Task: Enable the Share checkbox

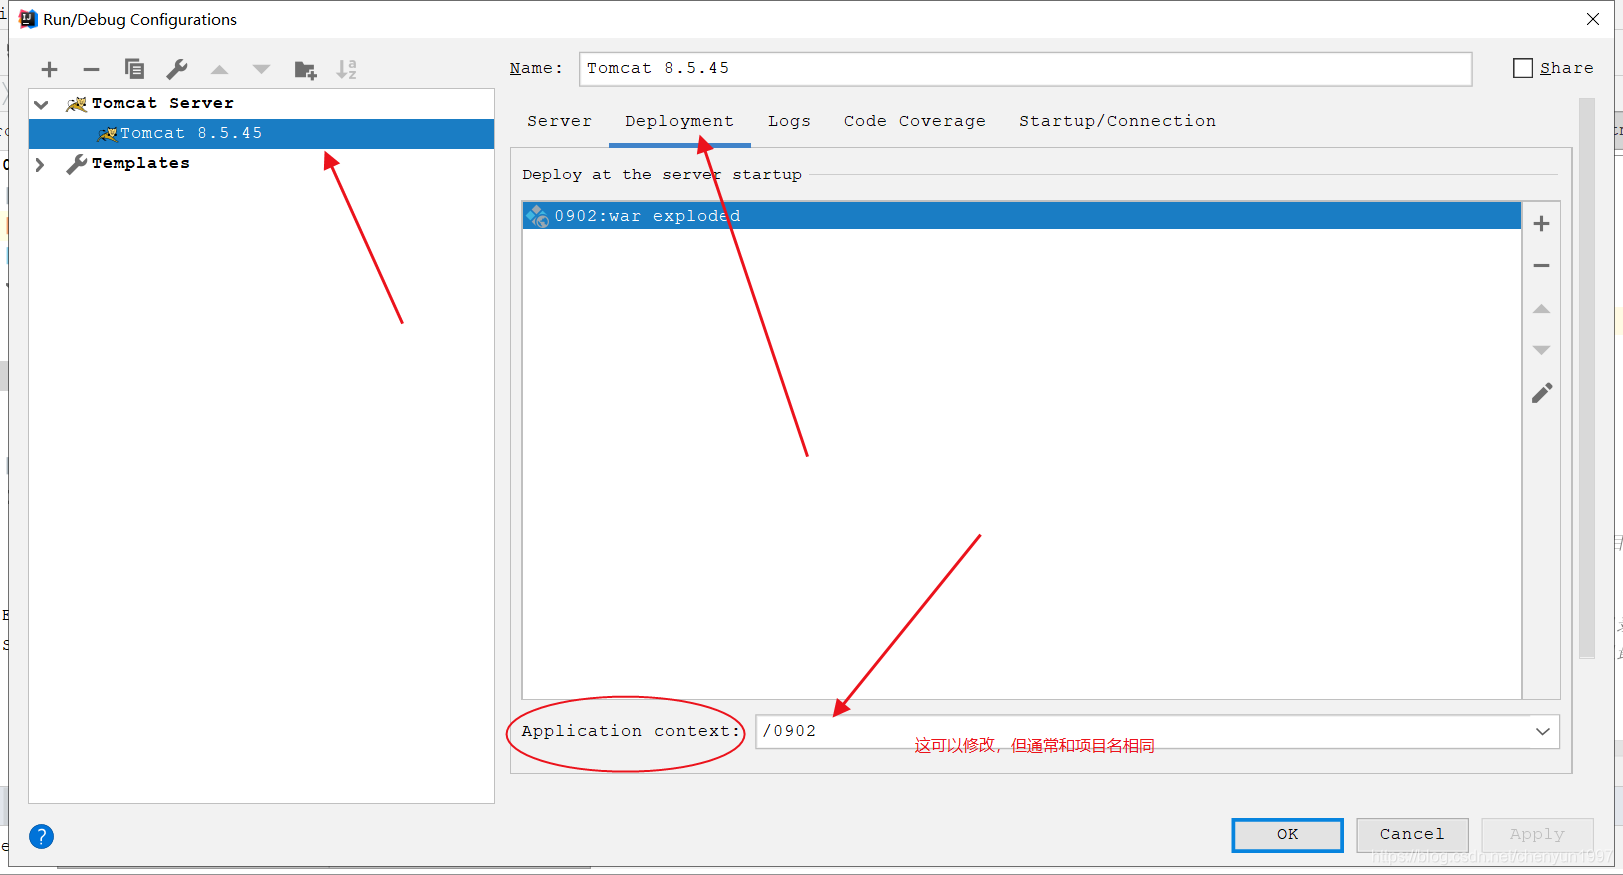Action: pos(1523,68)
